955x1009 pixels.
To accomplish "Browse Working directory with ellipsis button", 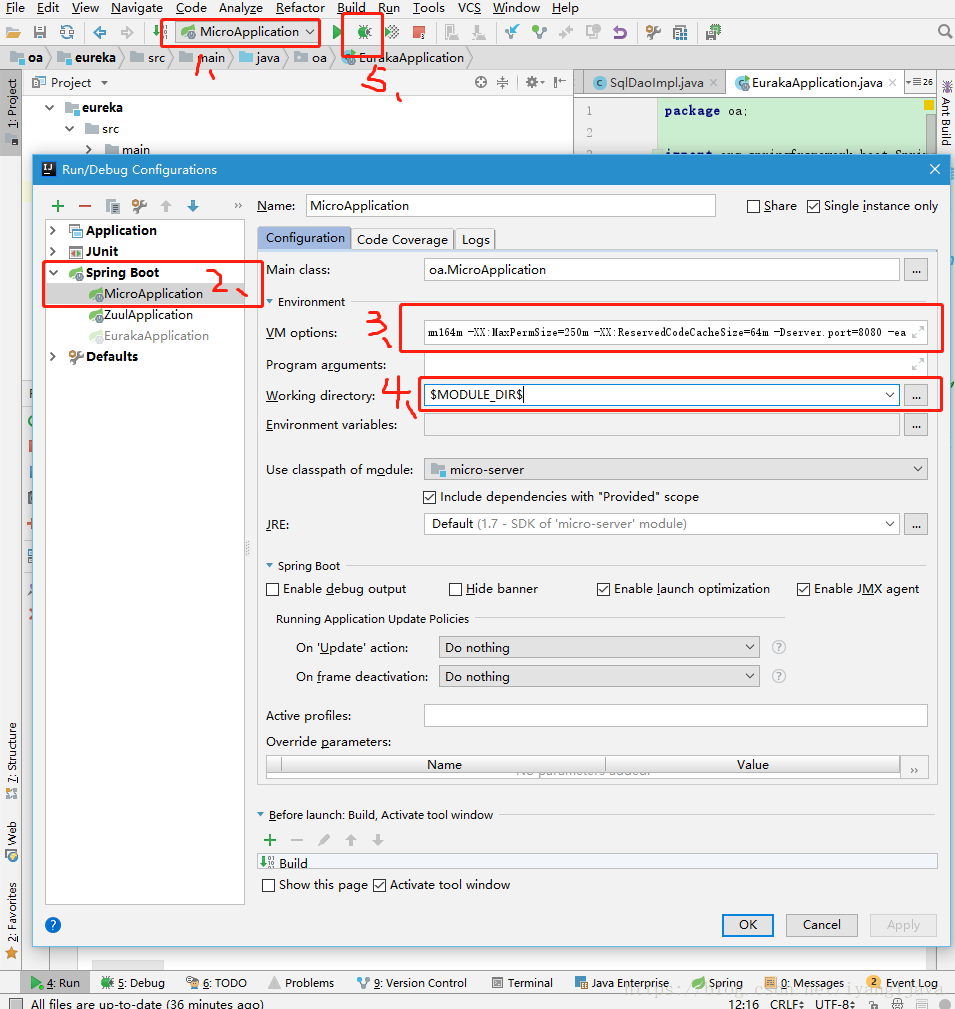I will pyautogui.click(x=916, y=396).
